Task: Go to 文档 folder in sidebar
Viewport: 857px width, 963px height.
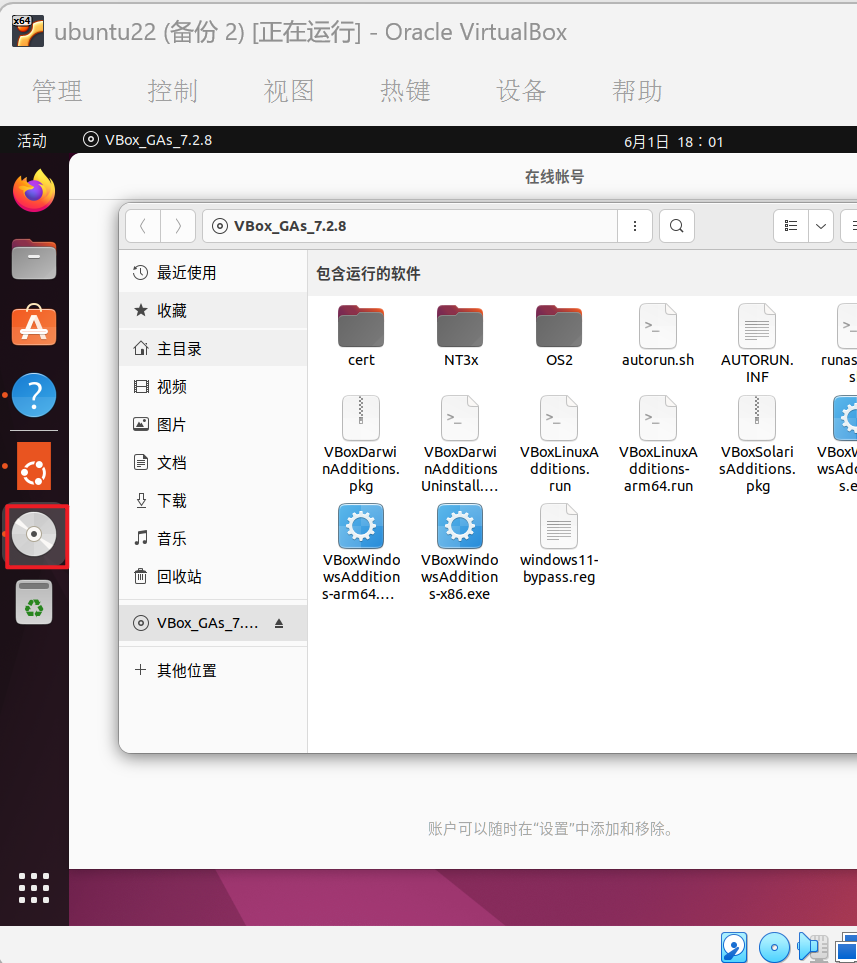Action: point(213,462)
